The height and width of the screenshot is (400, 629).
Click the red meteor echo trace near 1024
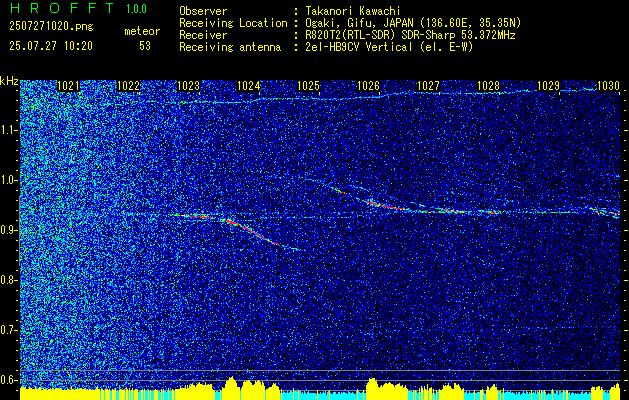[x=251, y=231]
